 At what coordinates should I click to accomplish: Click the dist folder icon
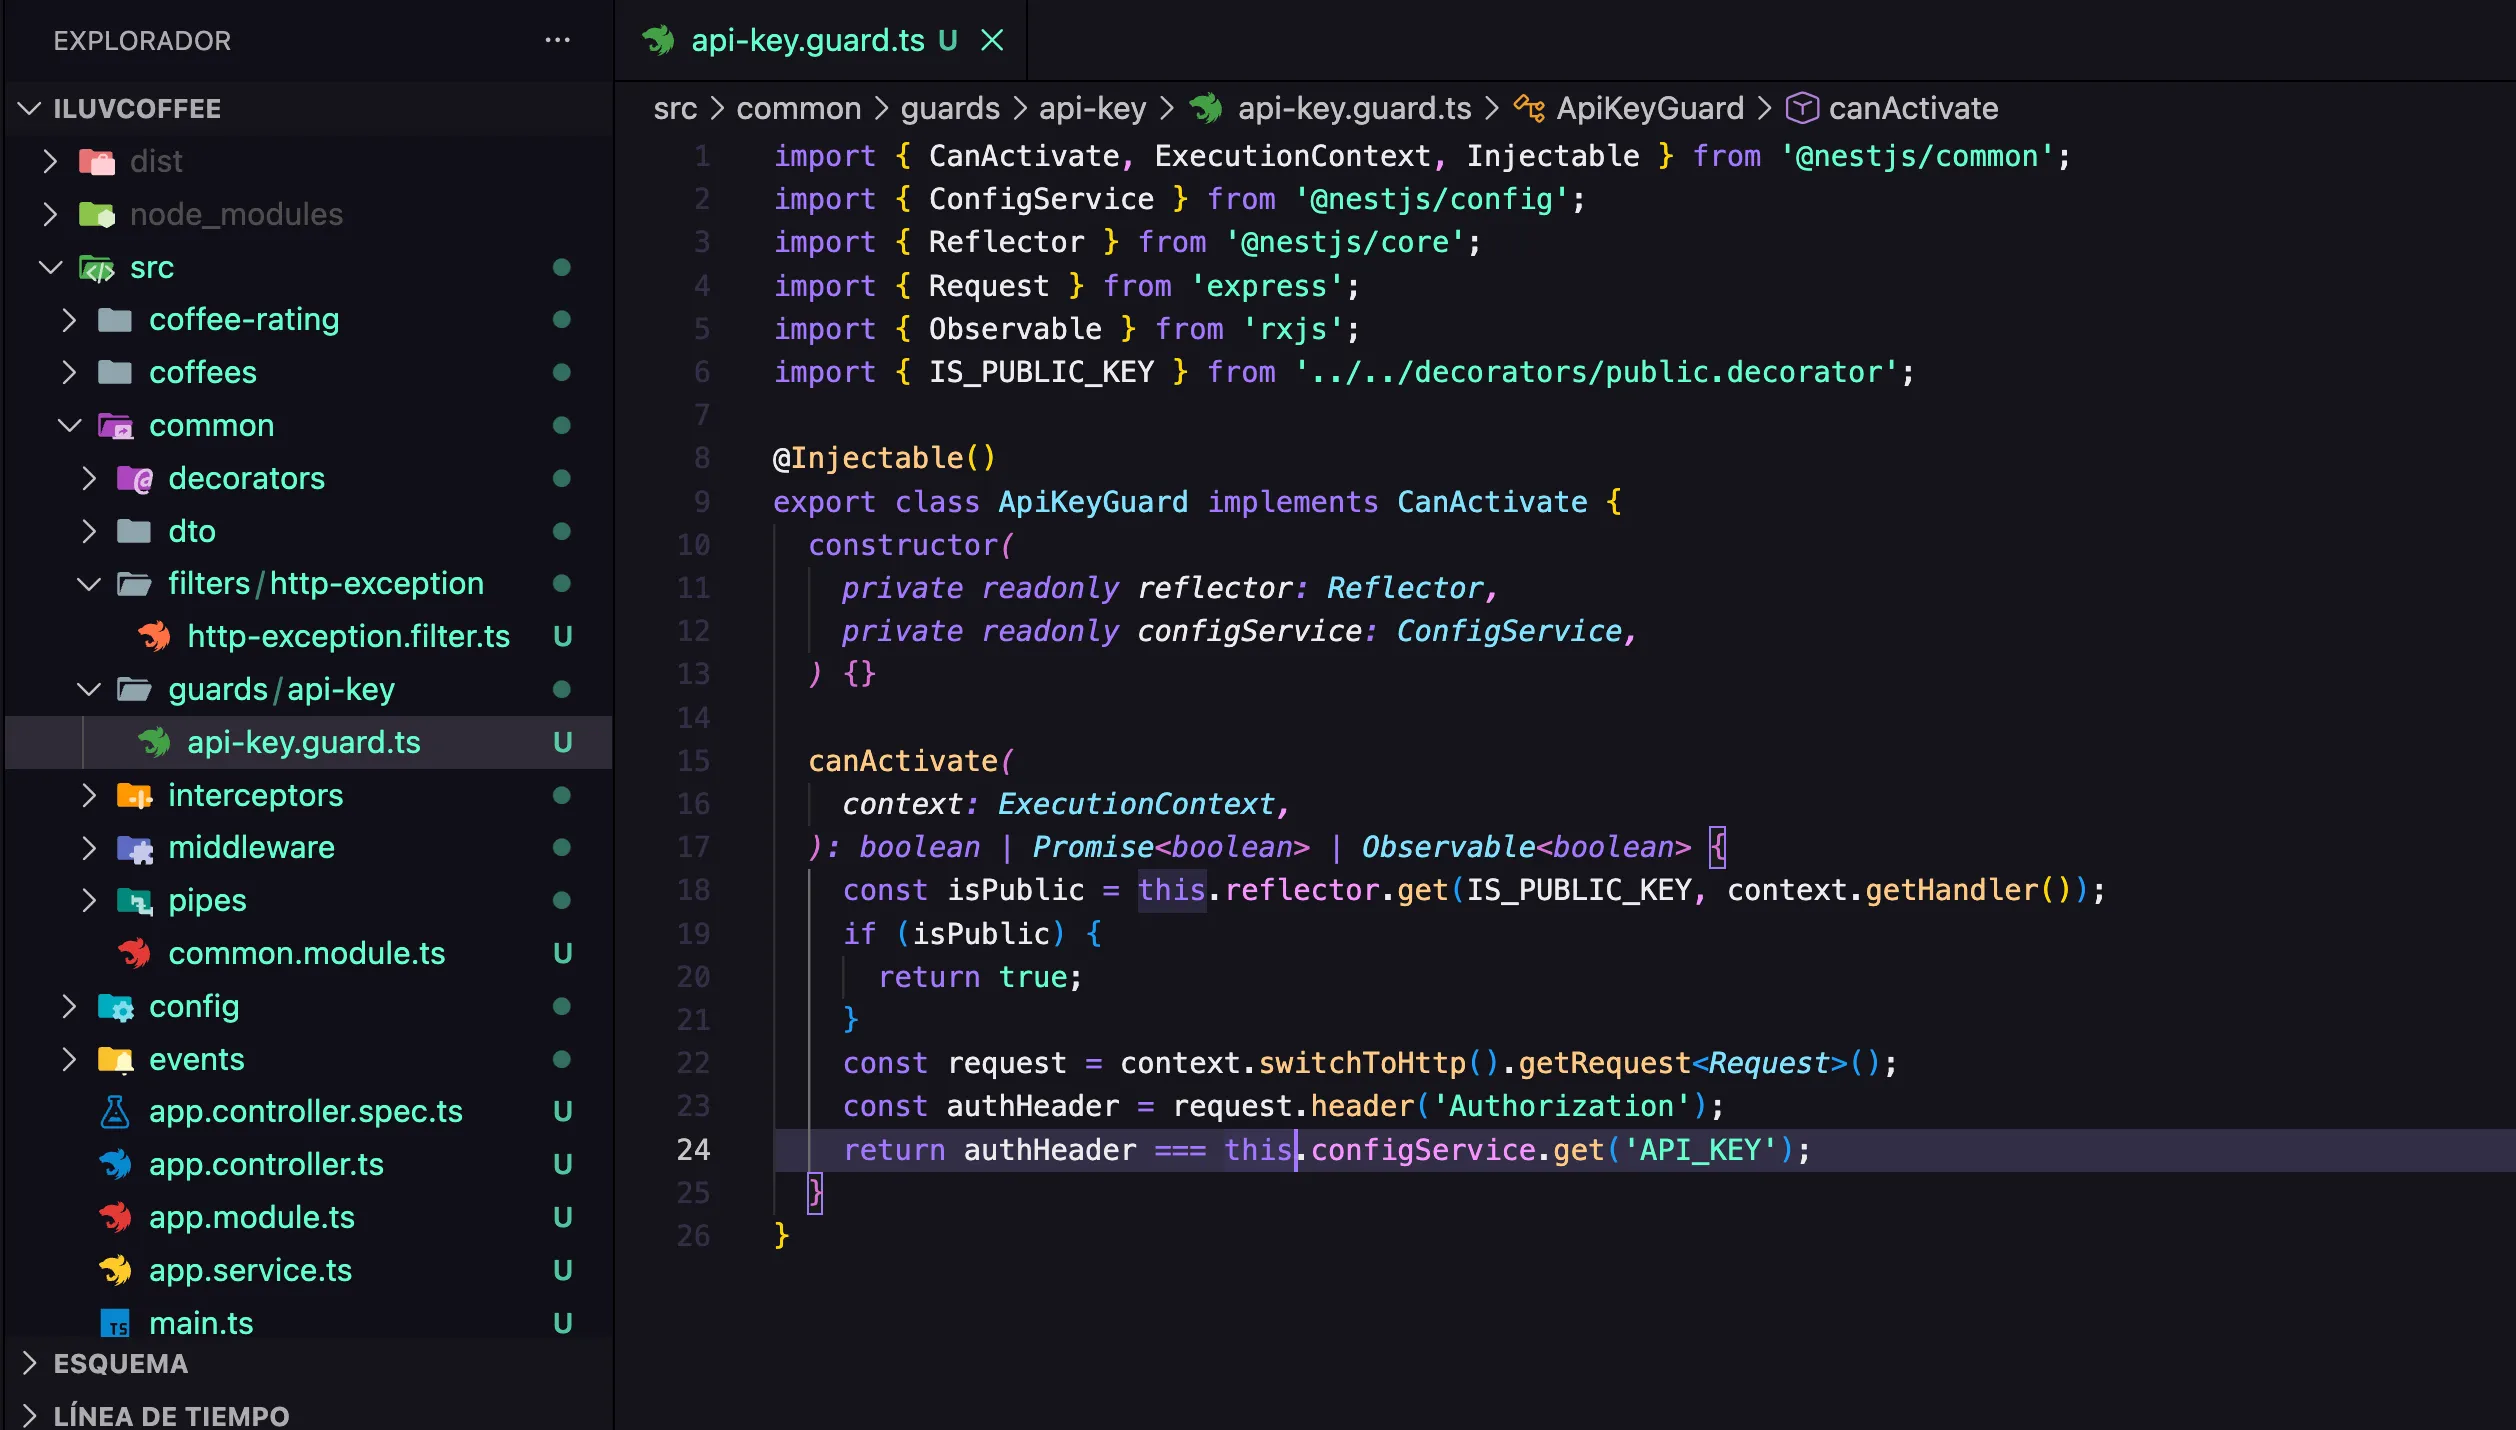click(97, 161)
